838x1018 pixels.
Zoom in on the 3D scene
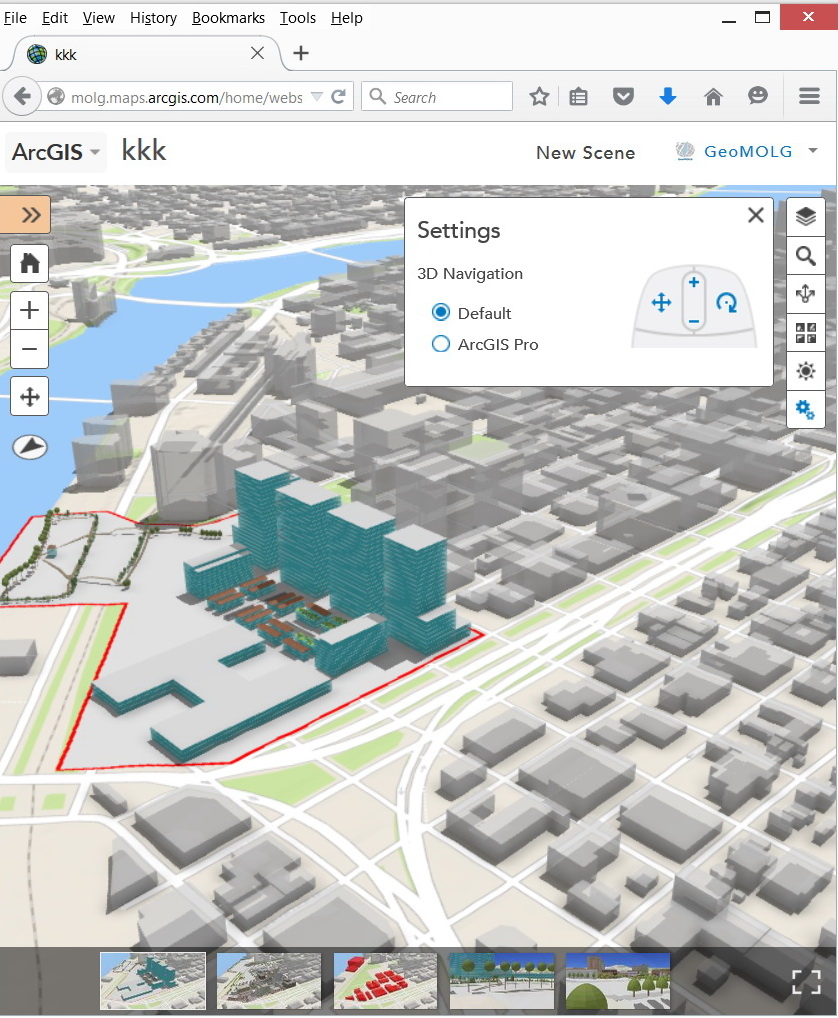[30, 311]
